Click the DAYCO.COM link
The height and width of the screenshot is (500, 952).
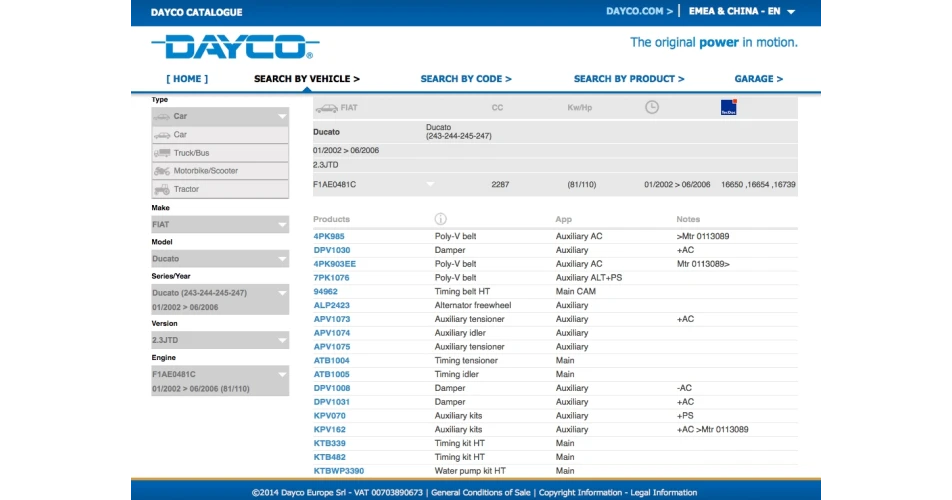click(x=639, y=12)
